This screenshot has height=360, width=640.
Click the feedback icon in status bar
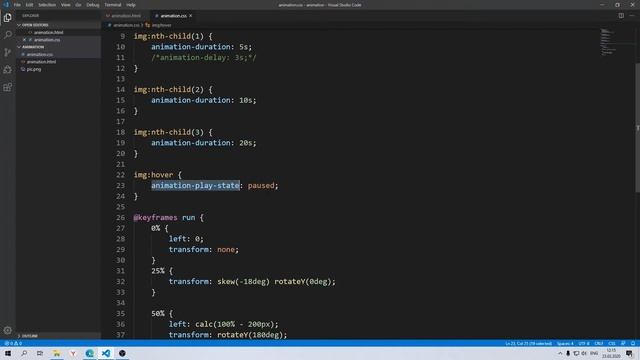tap(623, 343)
